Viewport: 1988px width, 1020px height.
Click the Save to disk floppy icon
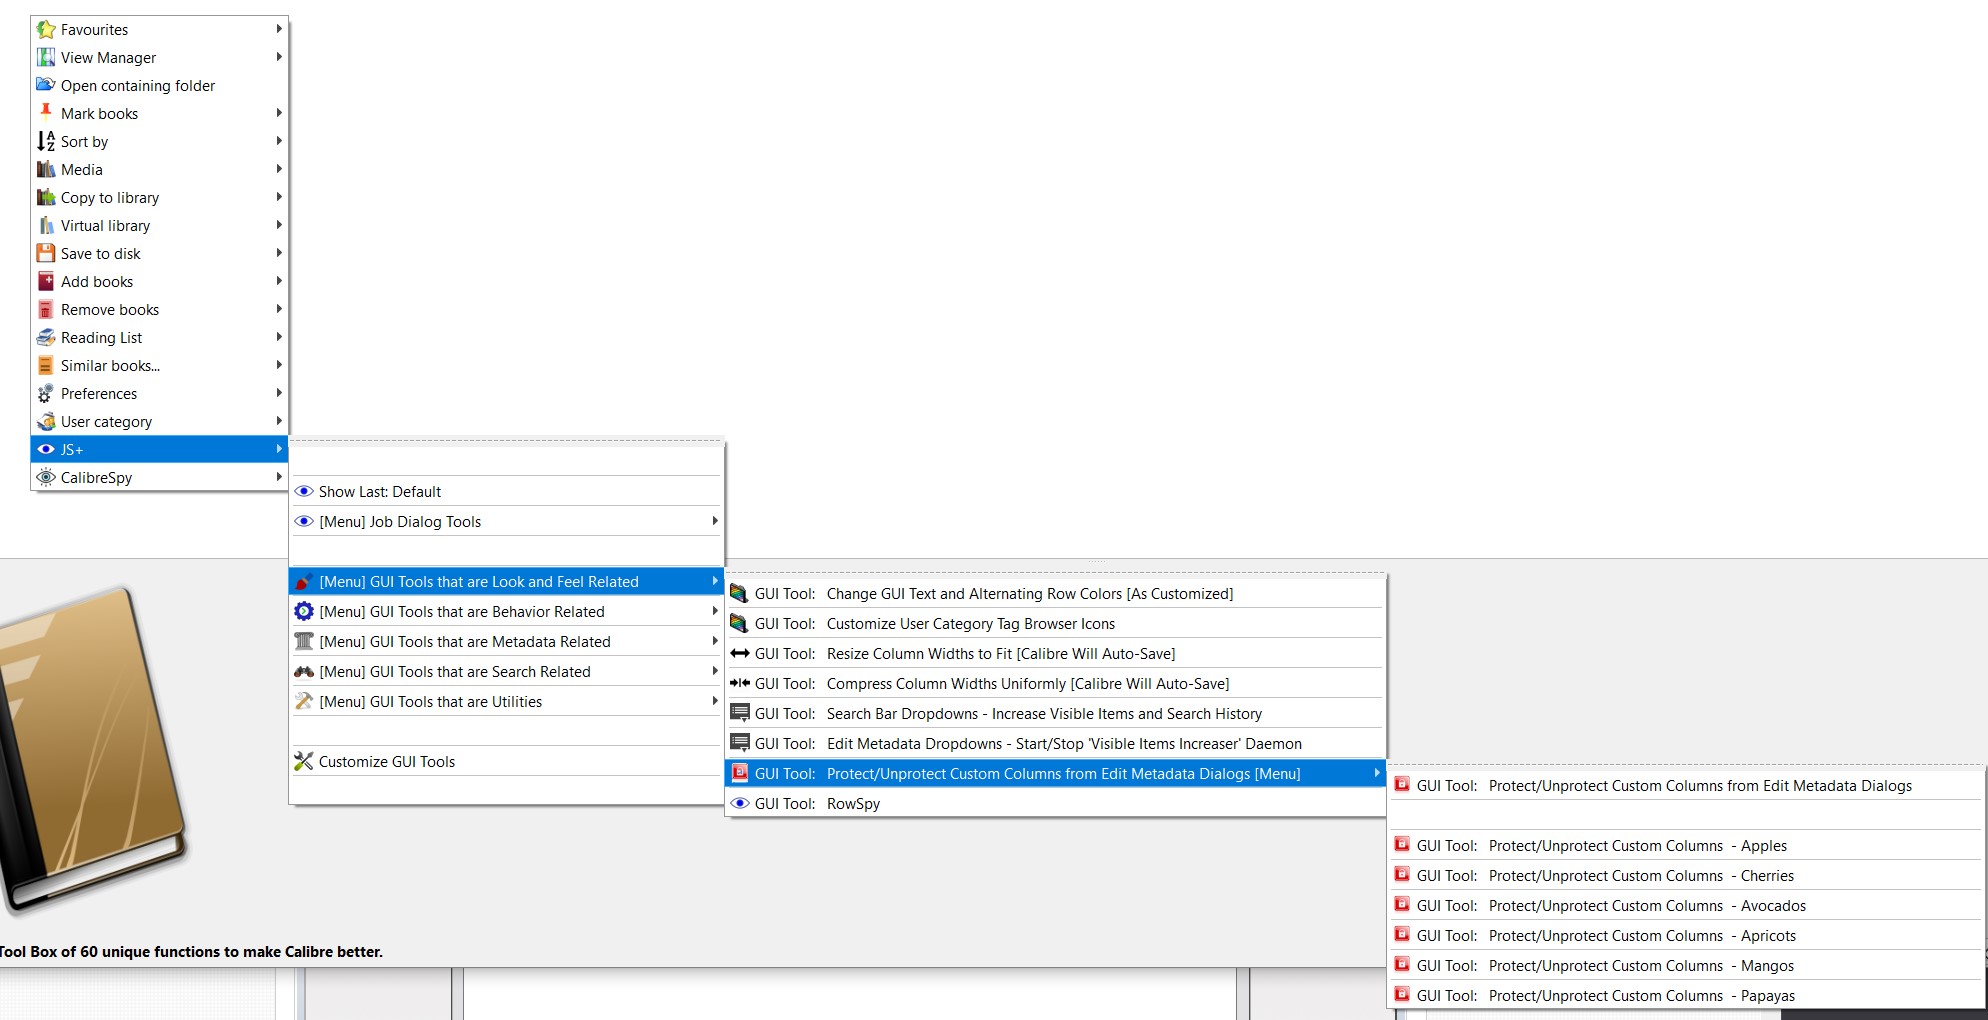46,254
